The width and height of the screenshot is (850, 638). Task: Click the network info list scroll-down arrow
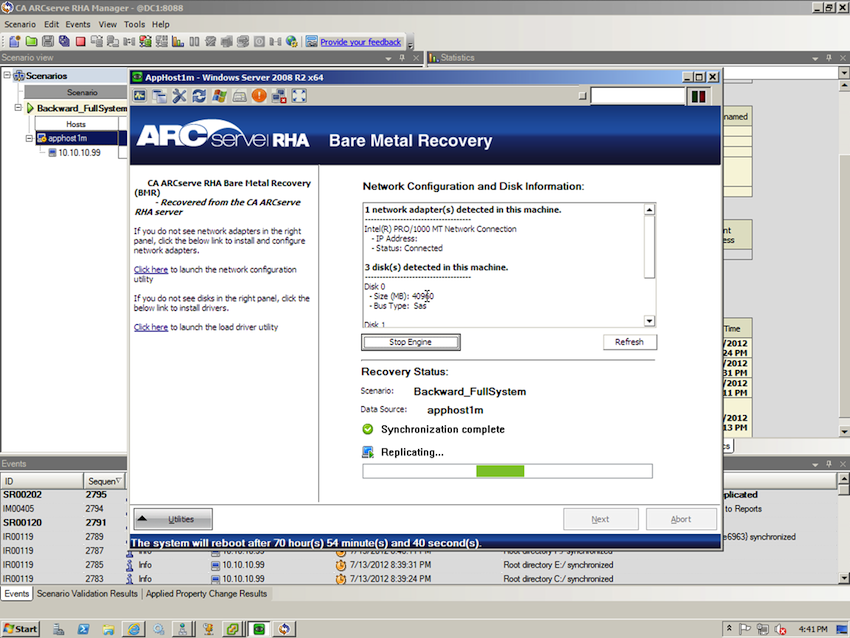pyautogui.click(x=649, y=321)
